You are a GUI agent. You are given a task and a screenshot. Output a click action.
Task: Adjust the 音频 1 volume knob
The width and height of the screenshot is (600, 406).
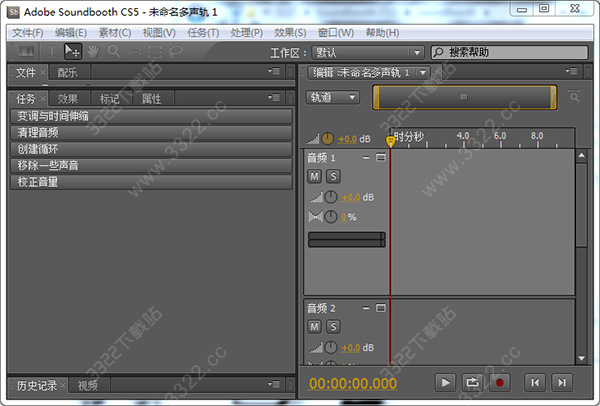[x=331, y=197]
